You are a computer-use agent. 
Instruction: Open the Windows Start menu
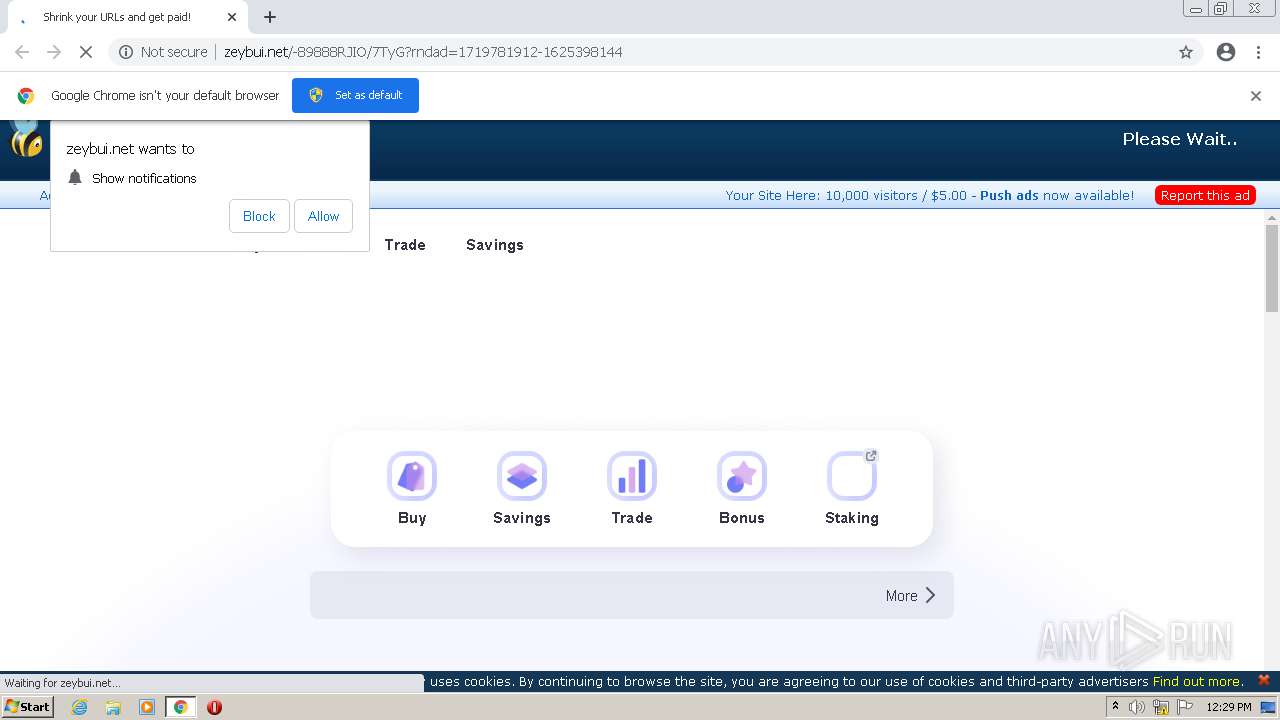click(28, 707)
